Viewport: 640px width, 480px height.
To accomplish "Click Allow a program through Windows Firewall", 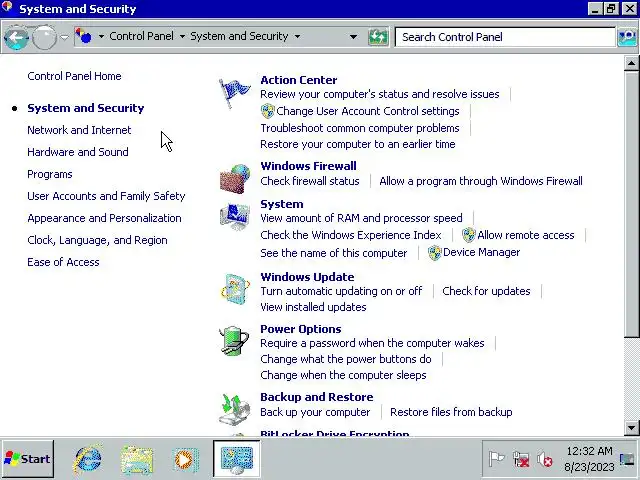I will pyautogui.click(x=481, y=181).
